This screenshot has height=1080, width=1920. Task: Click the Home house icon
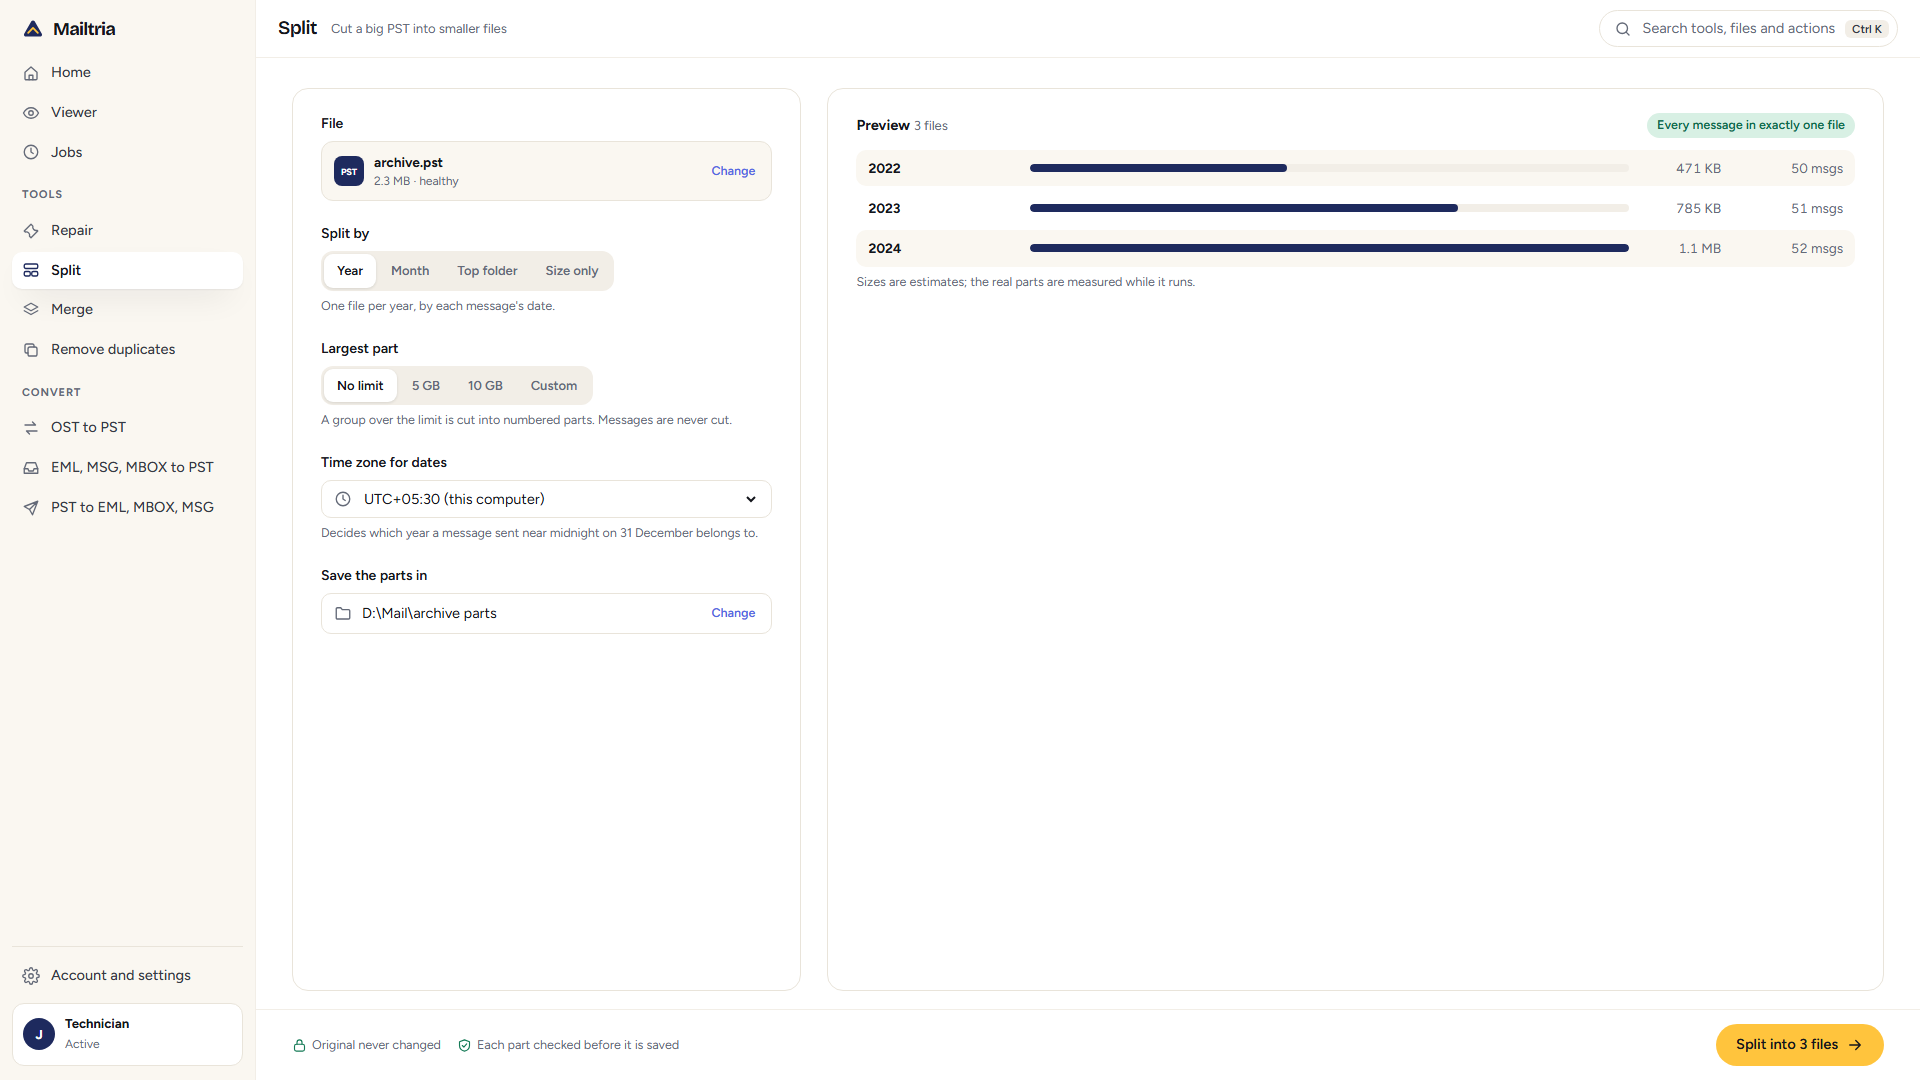click(31, 73)
